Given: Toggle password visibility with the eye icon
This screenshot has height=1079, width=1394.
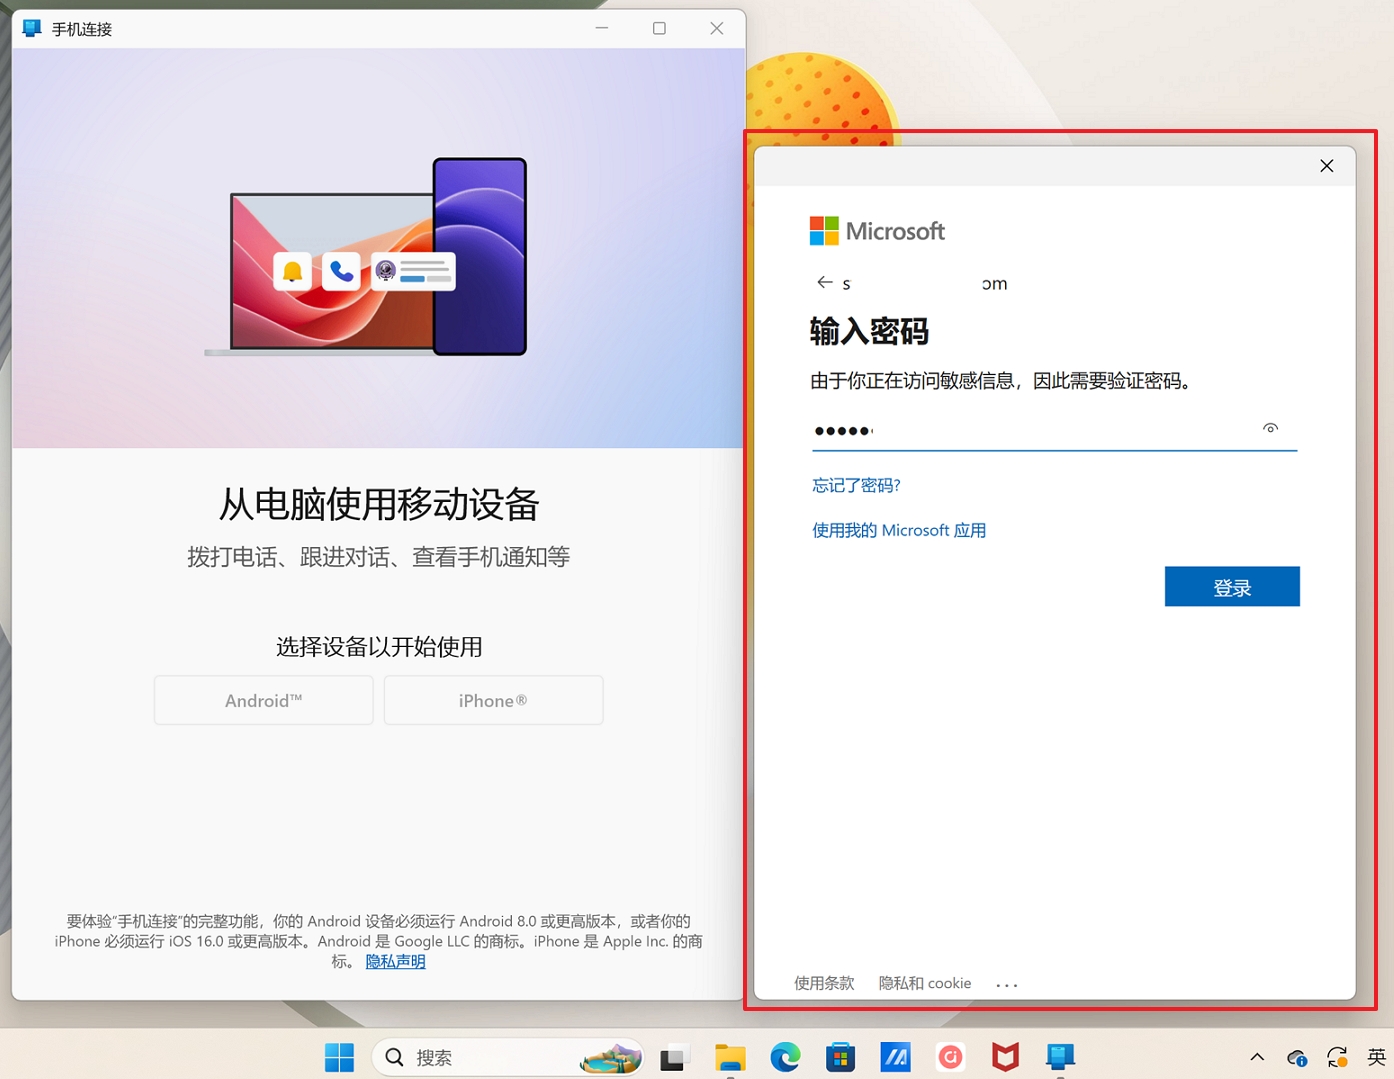Looking at the screenshot, I should (x=1270, y=428).
